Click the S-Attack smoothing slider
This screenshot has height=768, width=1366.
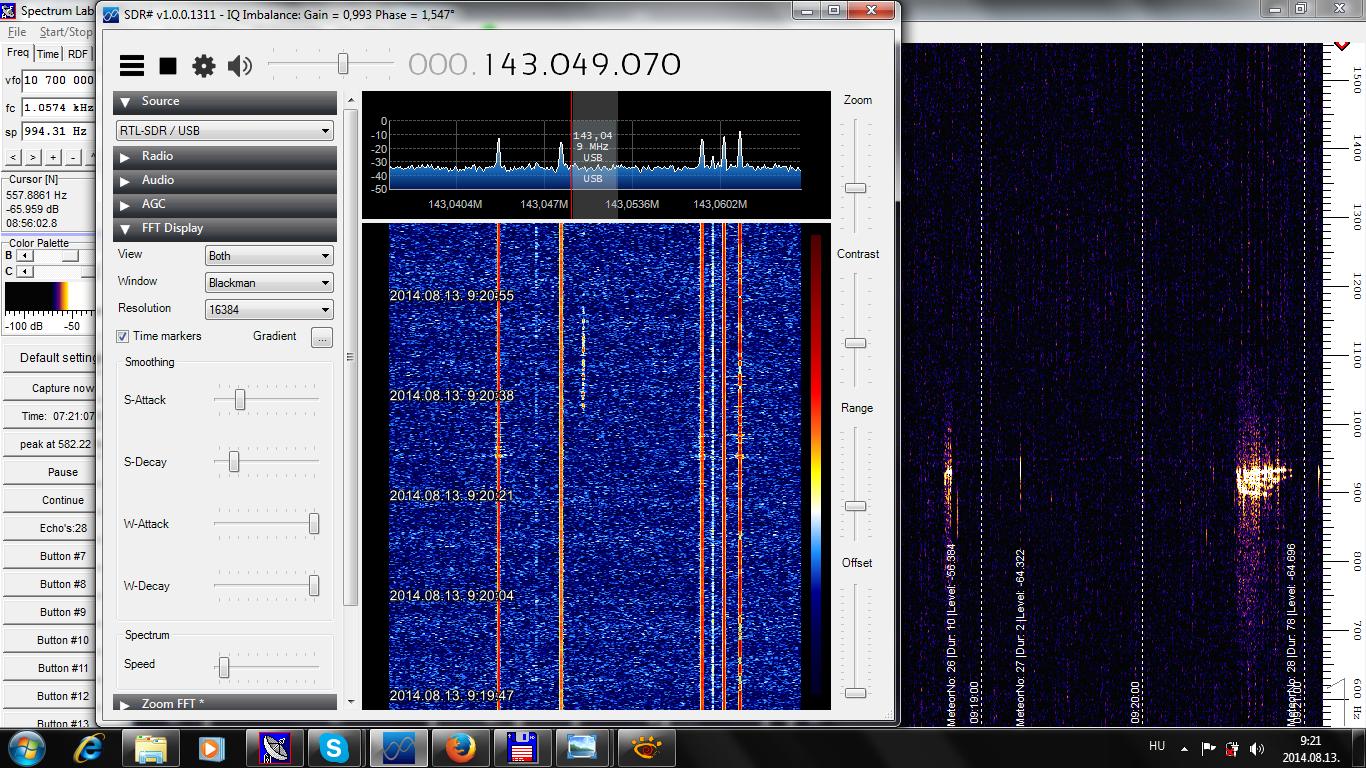tap(240, 400)
